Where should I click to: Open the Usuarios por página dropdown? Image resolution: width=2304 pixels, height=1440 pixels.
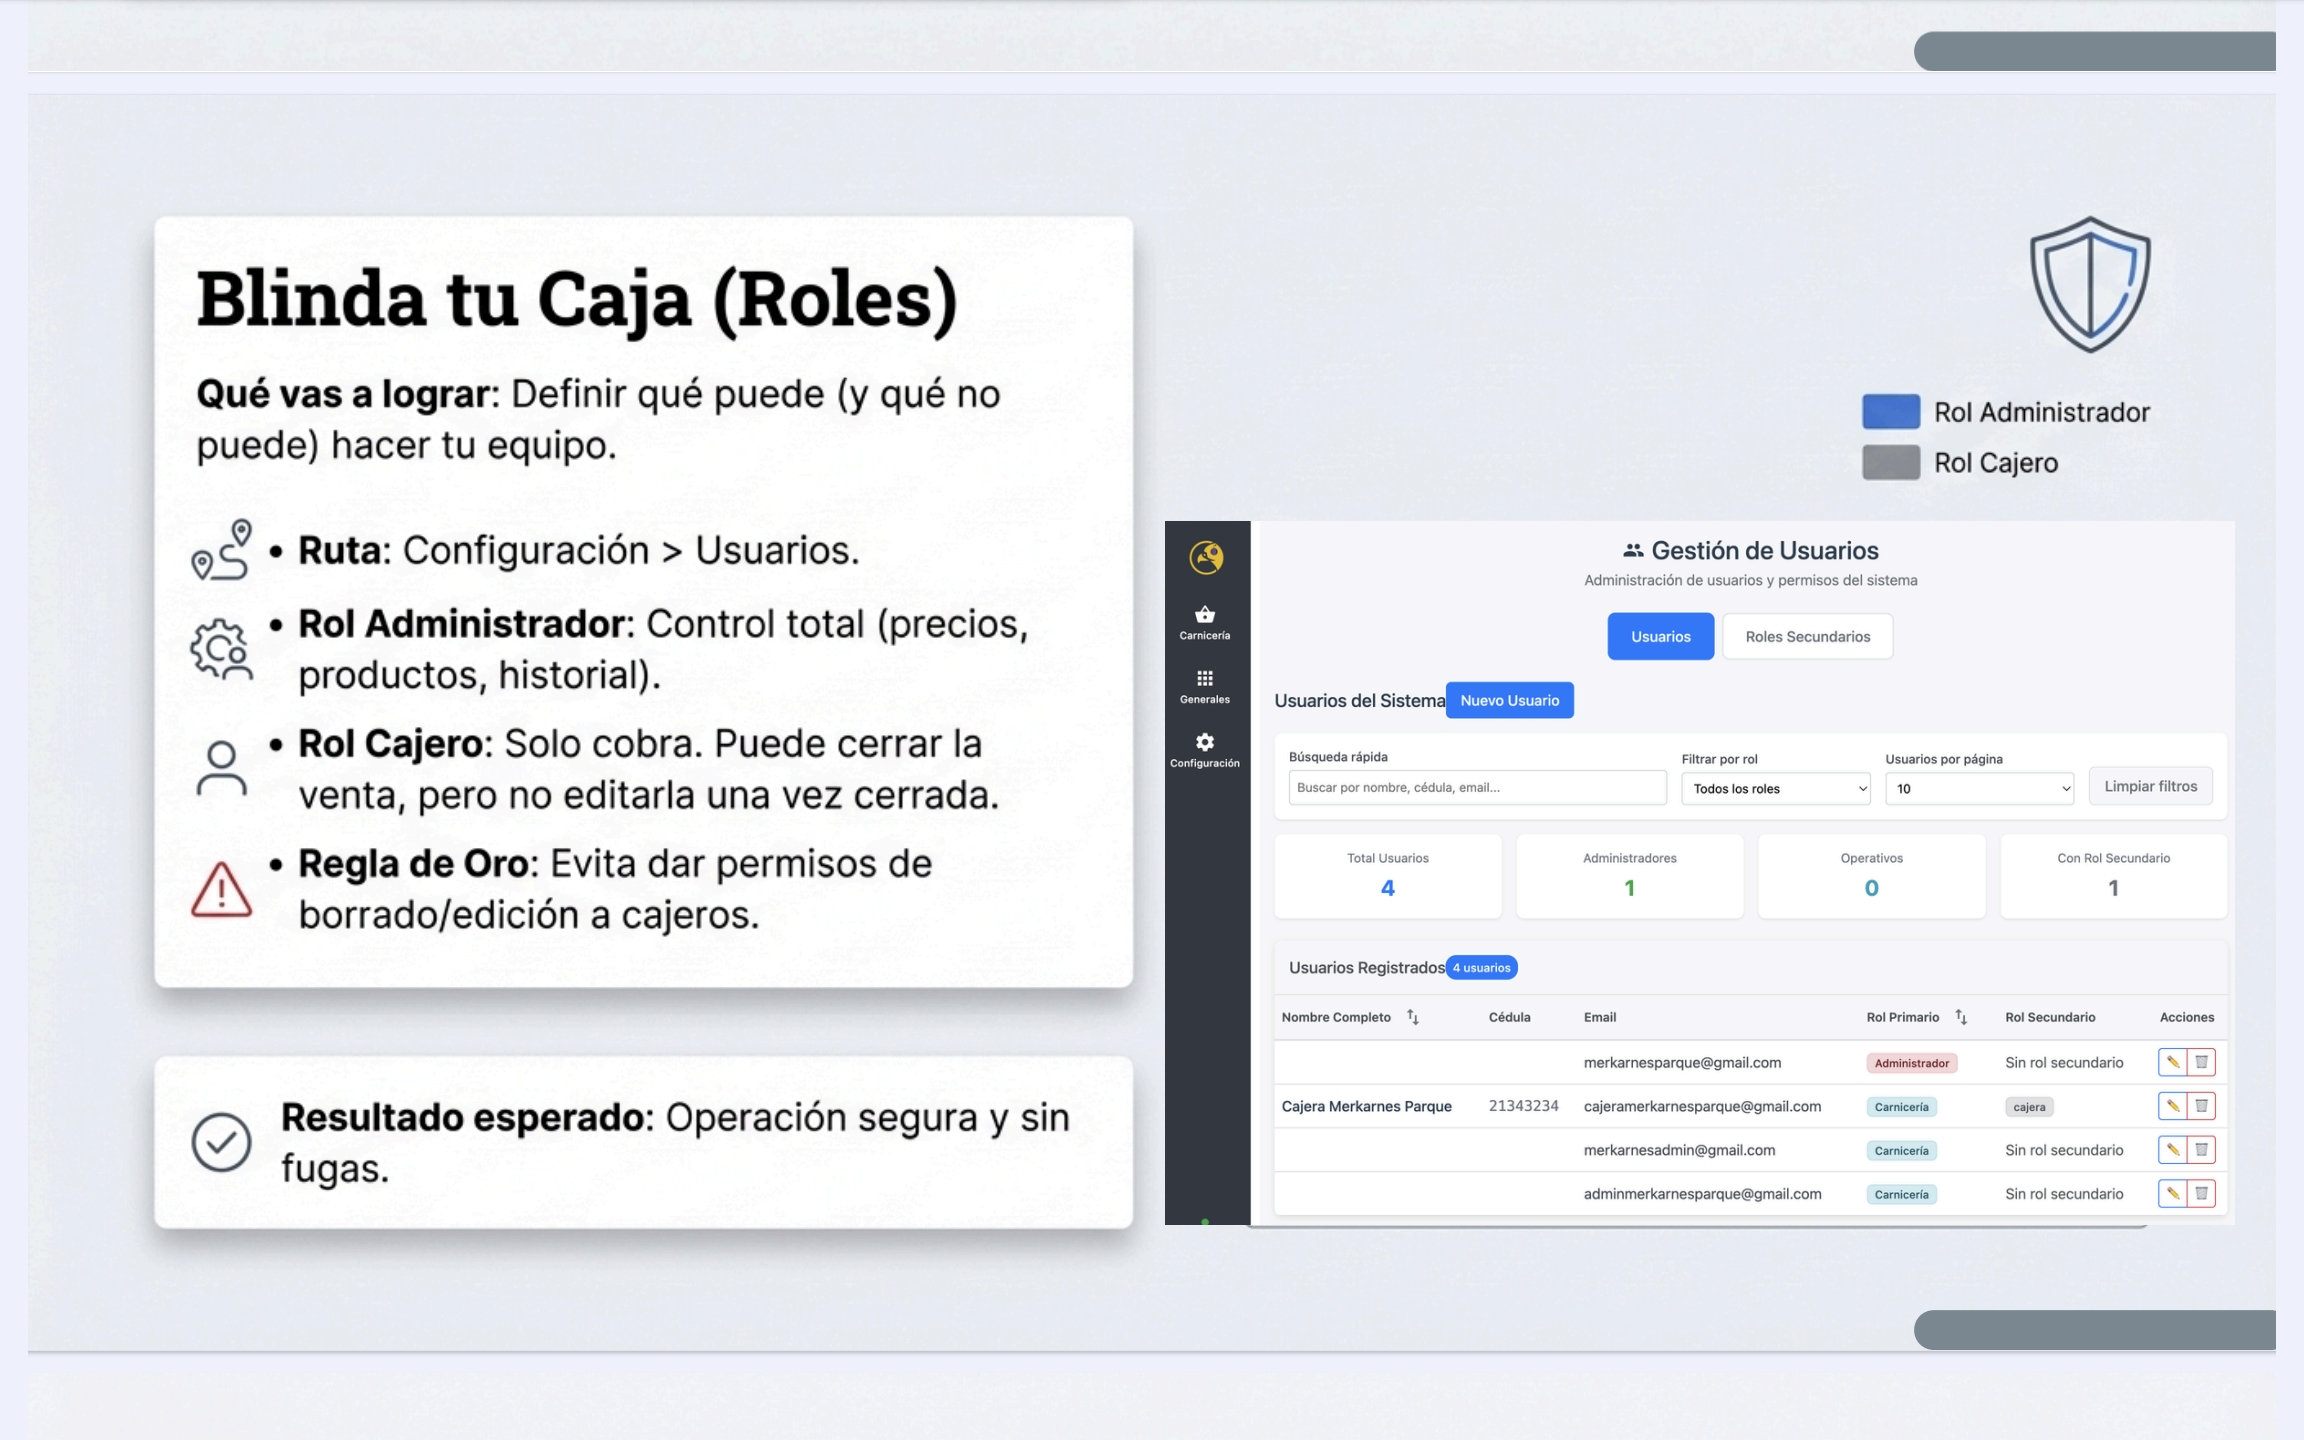1979,788
